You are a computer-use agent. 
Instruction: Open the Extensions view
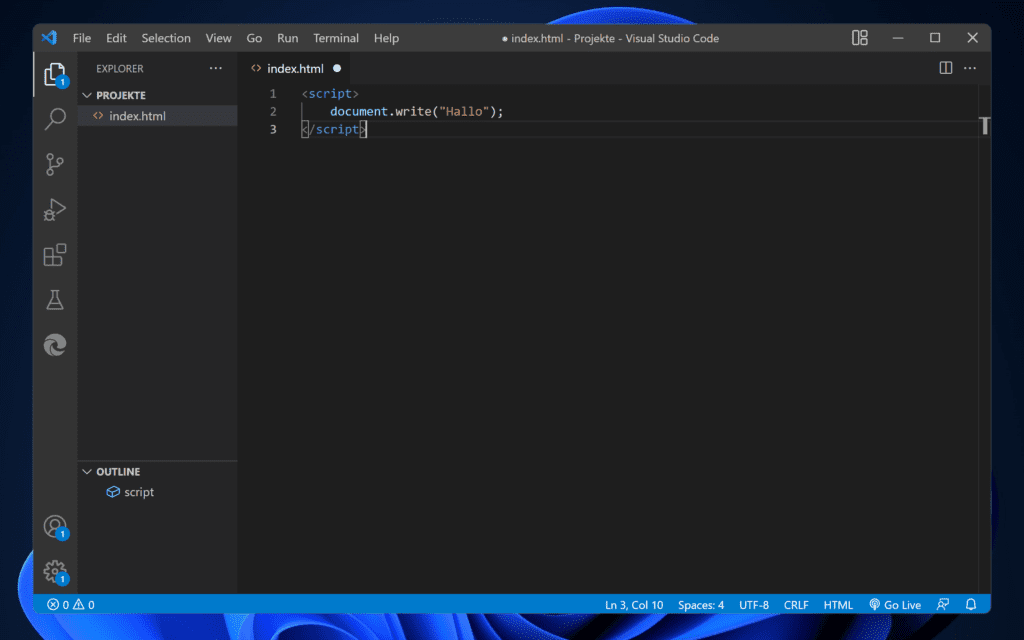(55, 255)
